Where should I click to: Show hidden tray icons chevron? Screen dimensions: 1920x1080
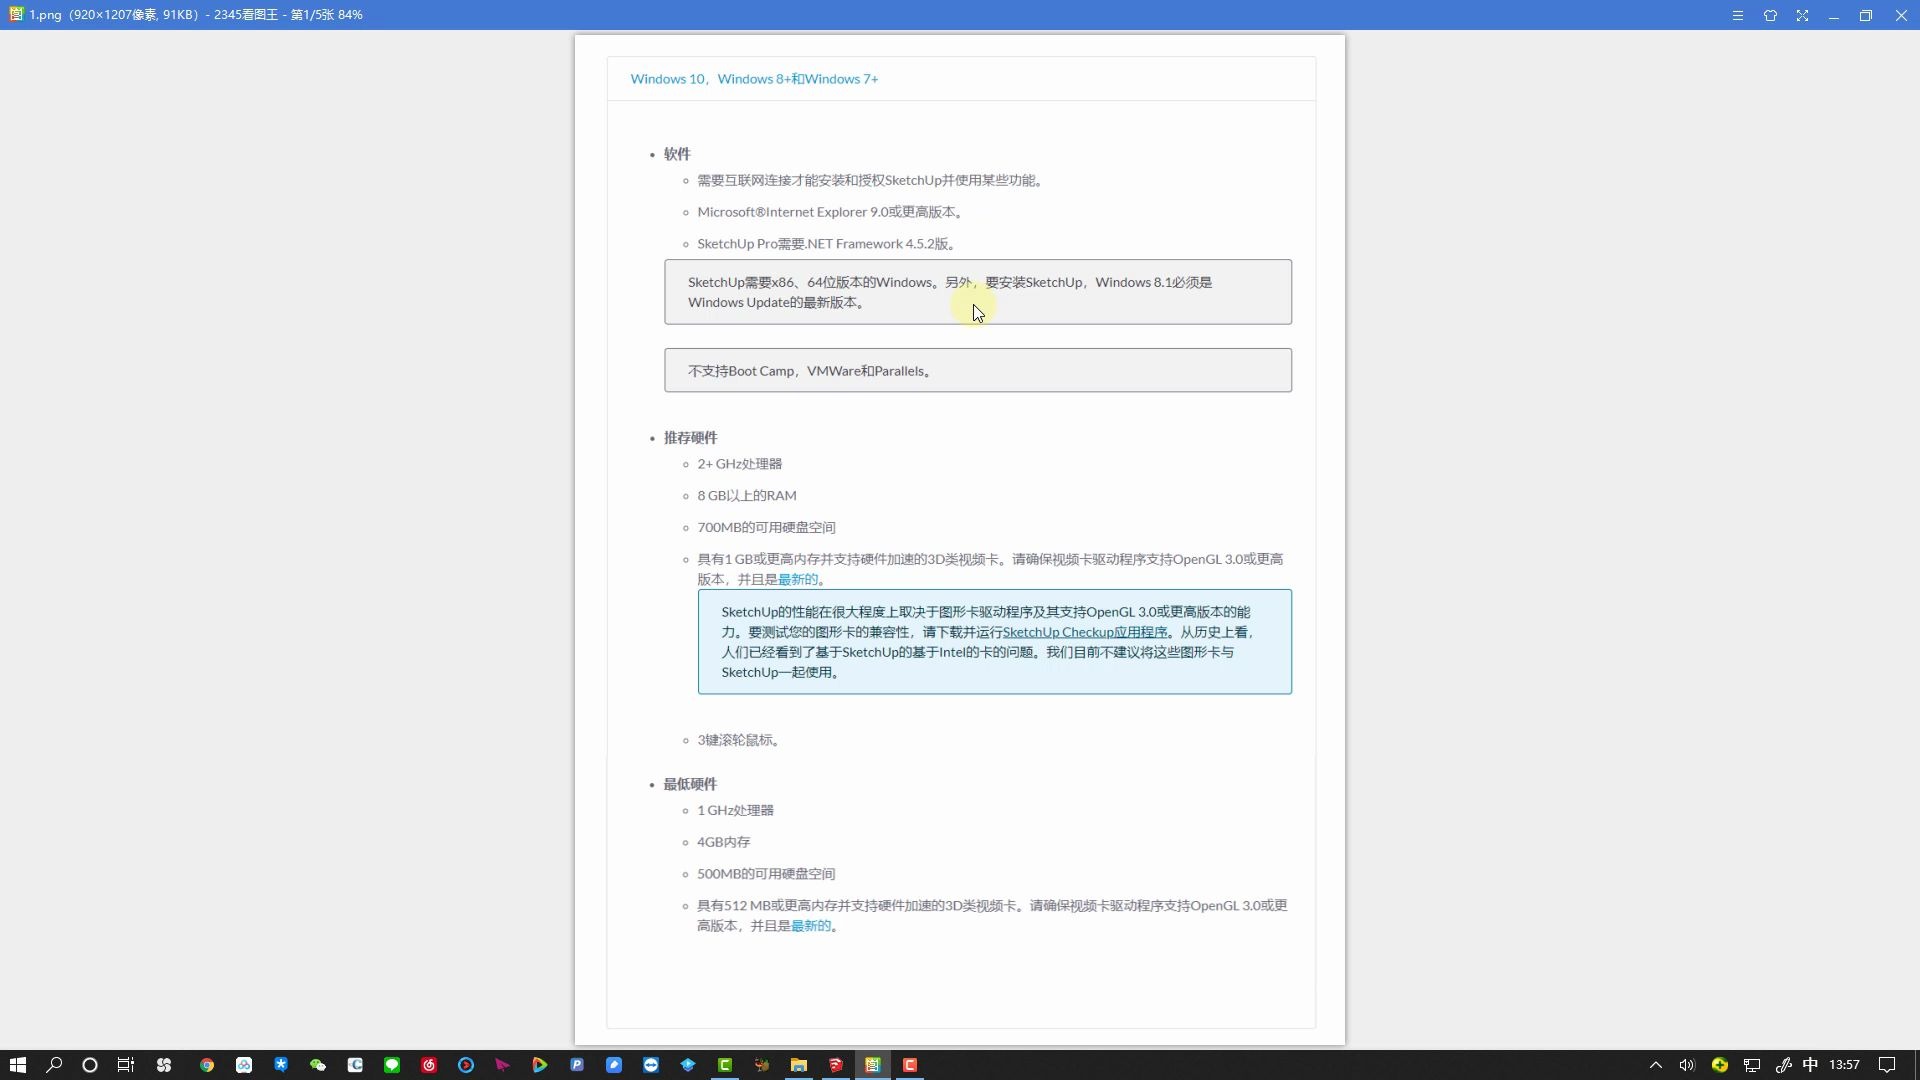(1656, 1065)
